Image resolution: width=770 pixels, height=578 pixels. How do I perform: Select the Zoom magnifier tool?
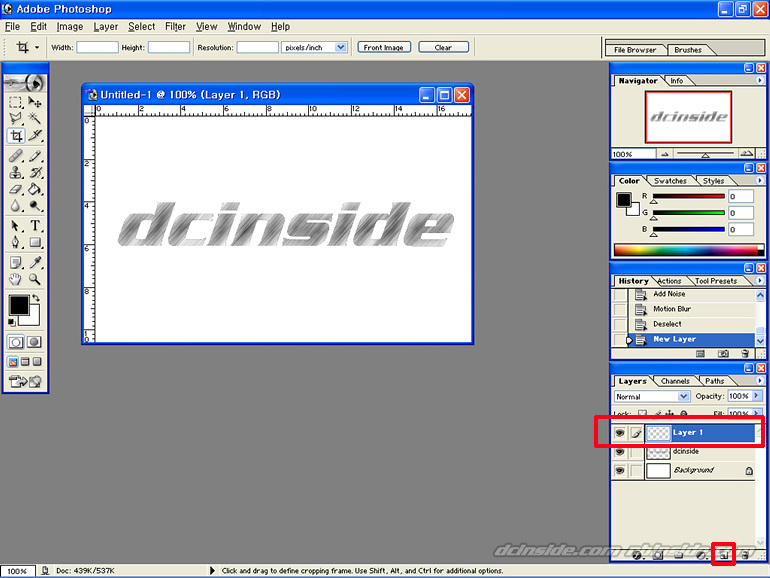tap(34, 279)
